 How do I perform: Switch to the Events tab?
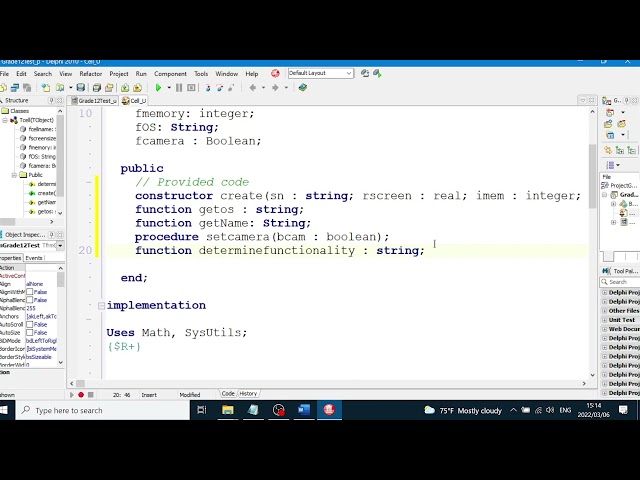(33, 258)
